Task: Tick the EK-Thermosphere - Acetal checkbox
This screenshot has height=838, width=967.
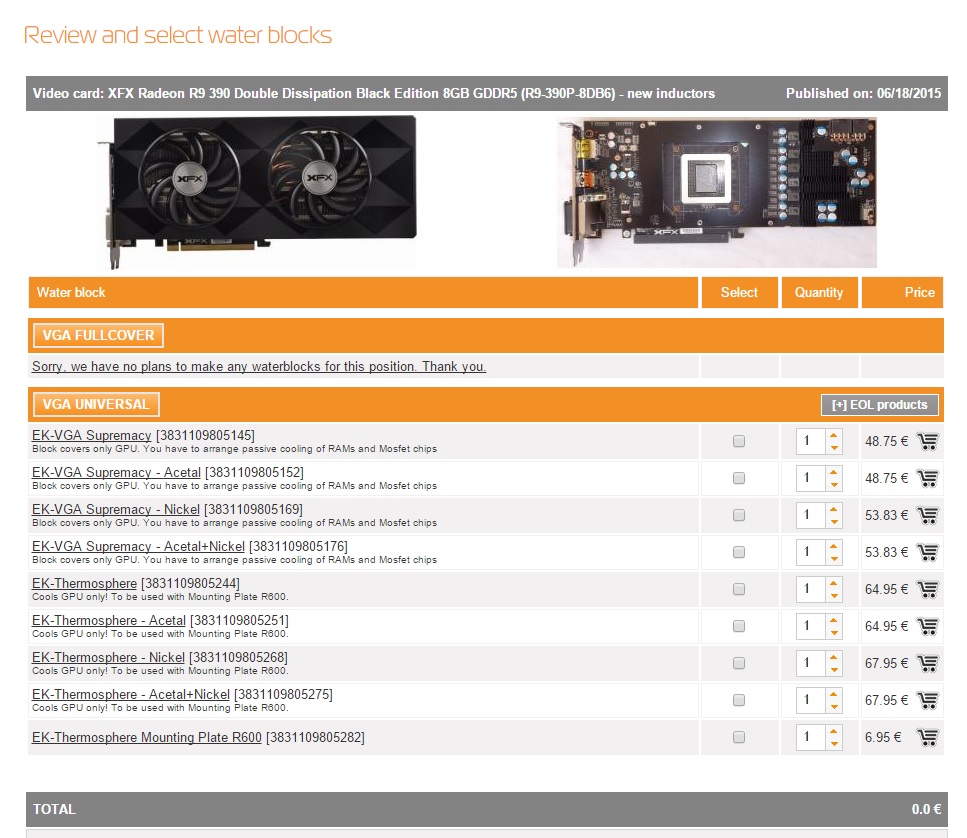Action: pyautogui.click(x=739, y=626)
